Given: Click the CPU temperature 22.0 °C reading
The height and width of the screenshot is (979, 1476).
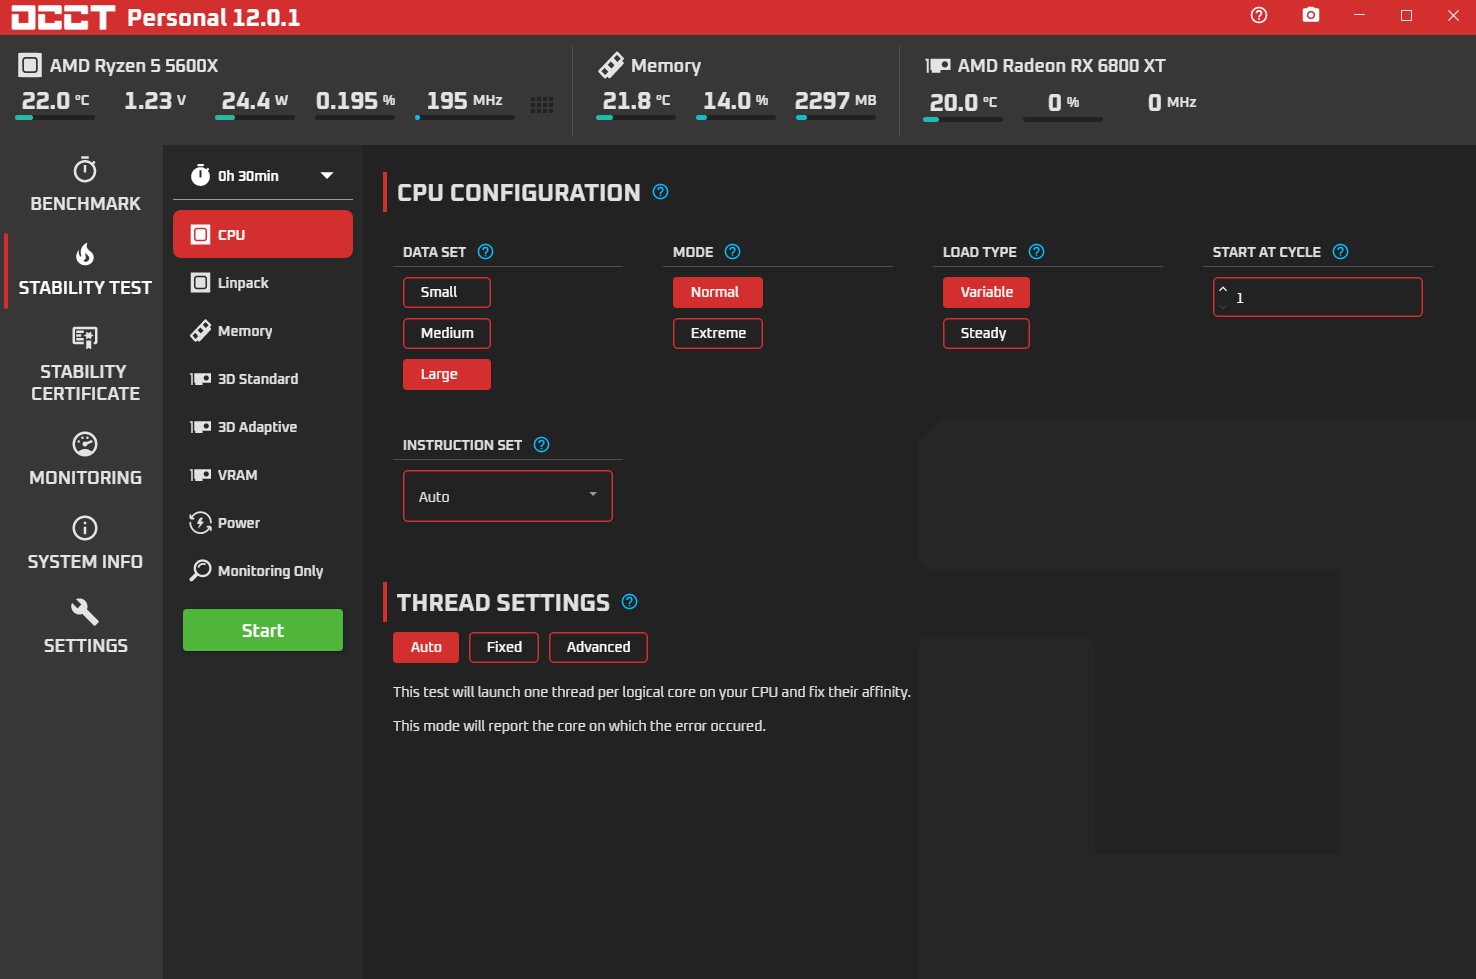Looking at the screenshot, I should click(56, 101).
